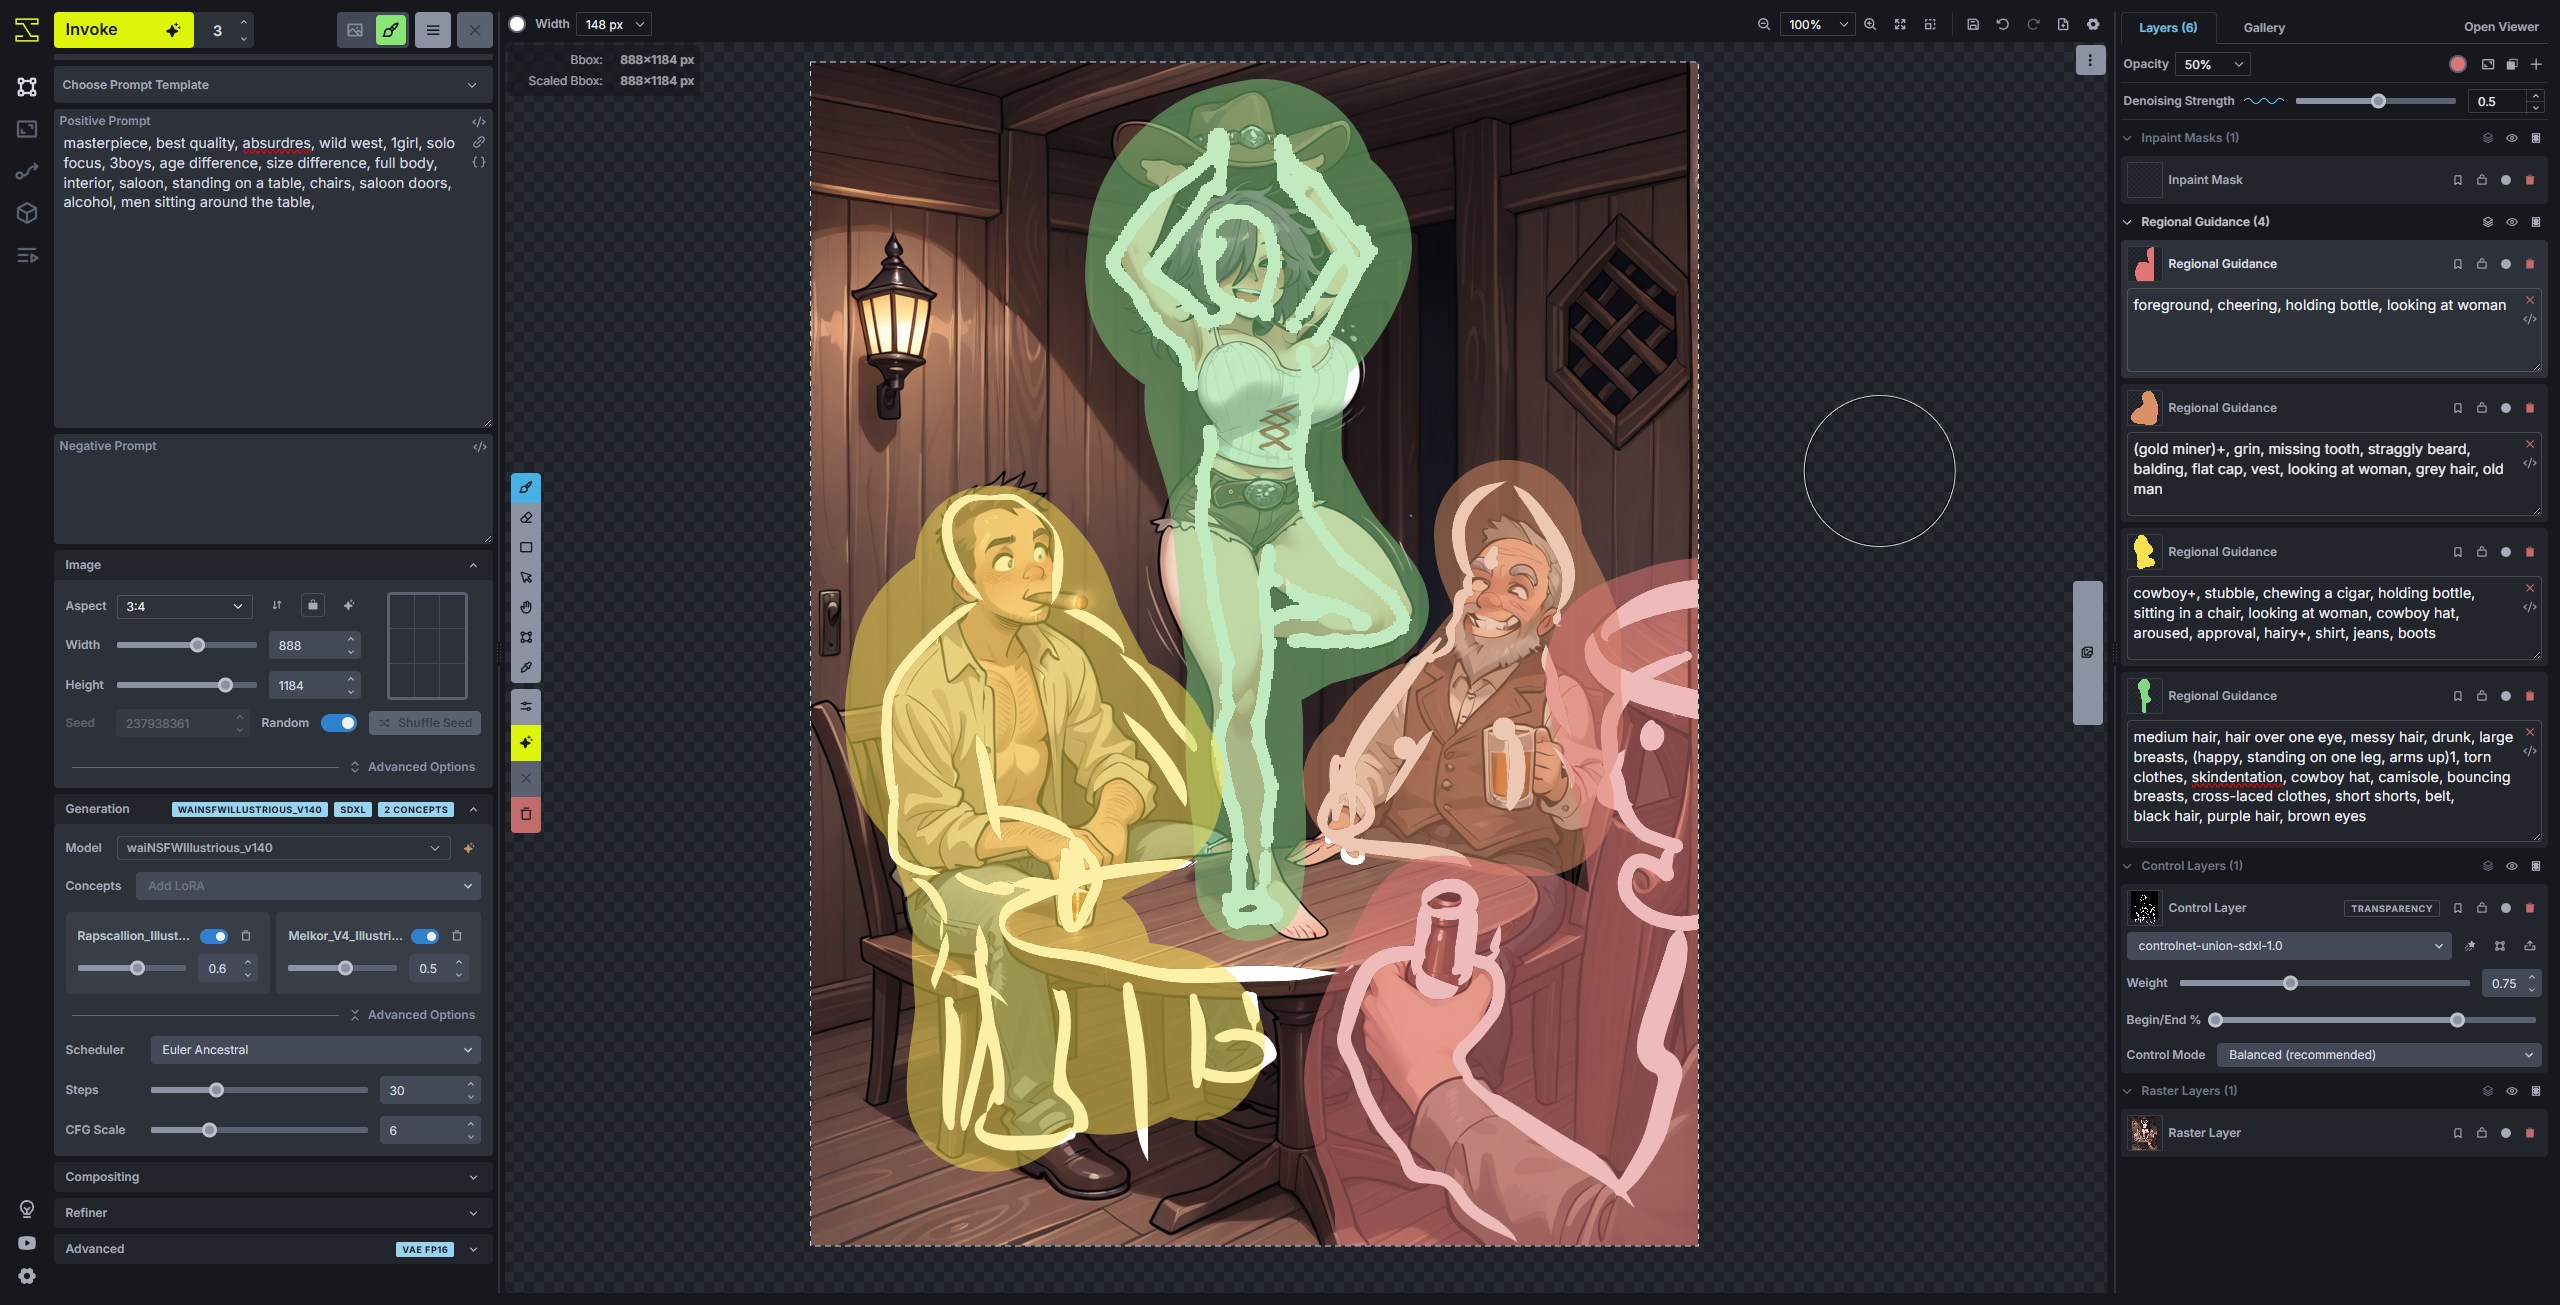2560x1305 pixels.
Task: Open Aspect ratio 3:4 dropdown
Action: tap(185, 606)
